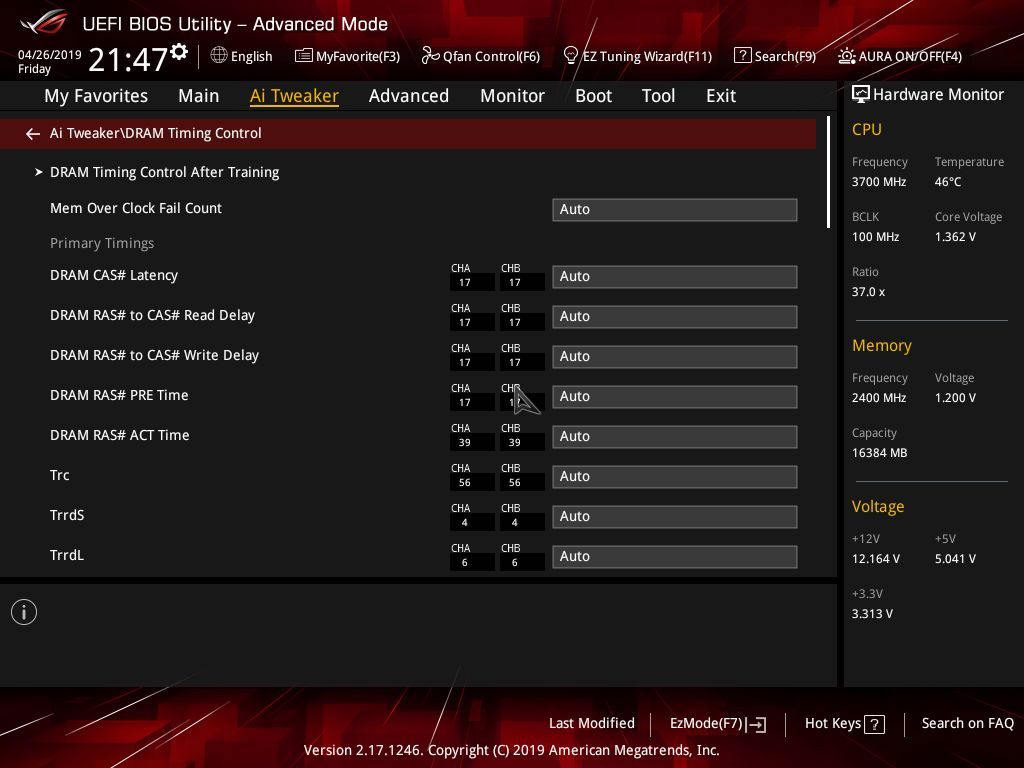
Task: Click the vertical scrollbar of settings list
Action: tap(828, 172)
